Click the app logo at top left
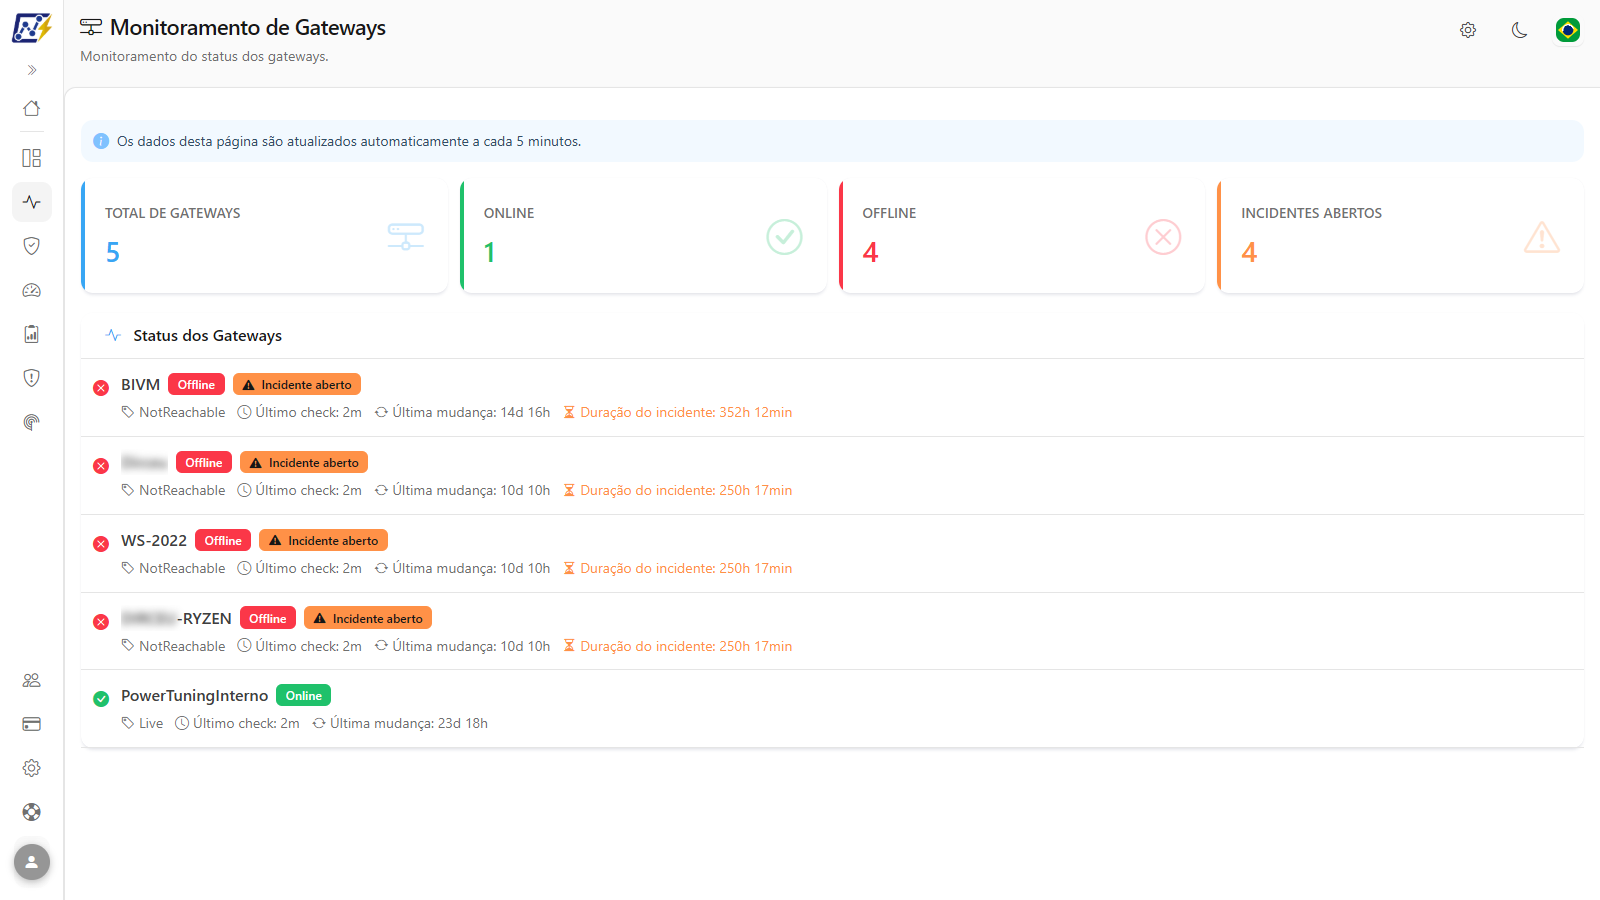1600x900 pixels. [32, 27]
